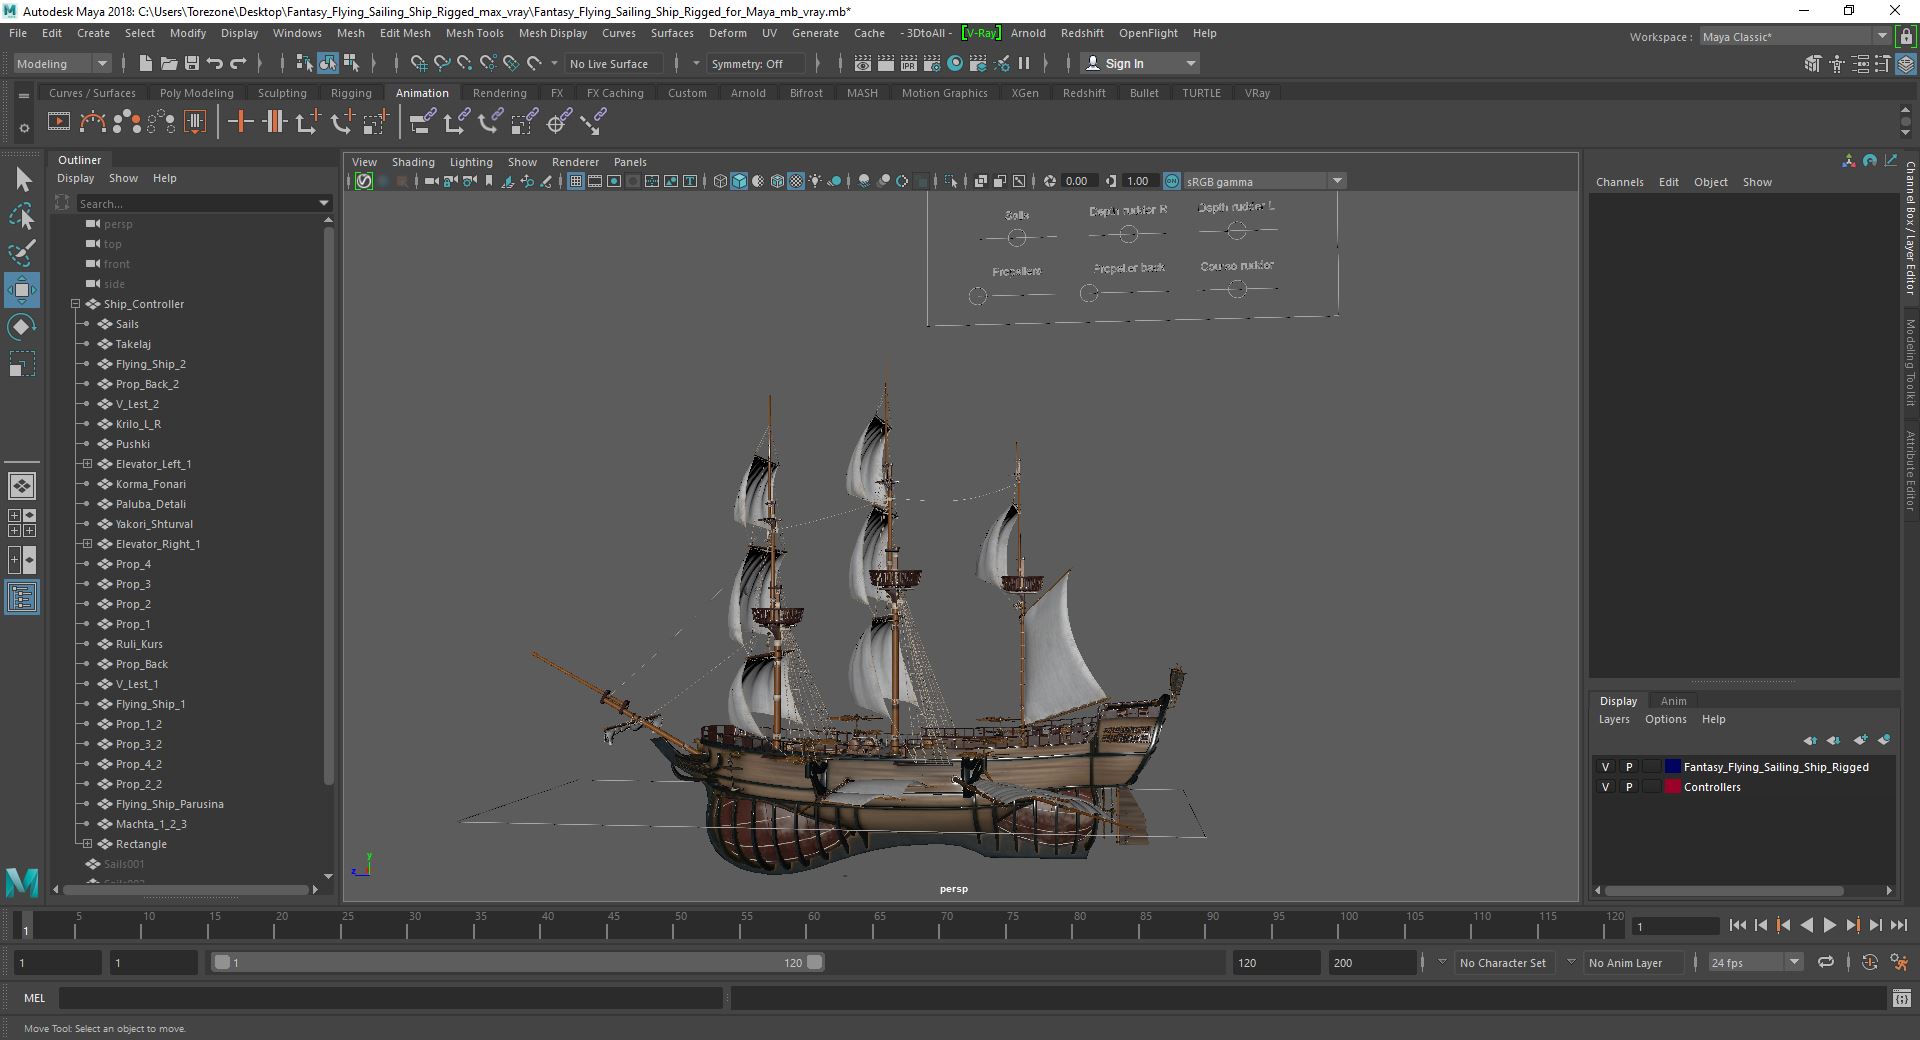Screen dimensions: 1920x1040
Task: Click the Symmetry: Off field
Action: click(756, 63)
